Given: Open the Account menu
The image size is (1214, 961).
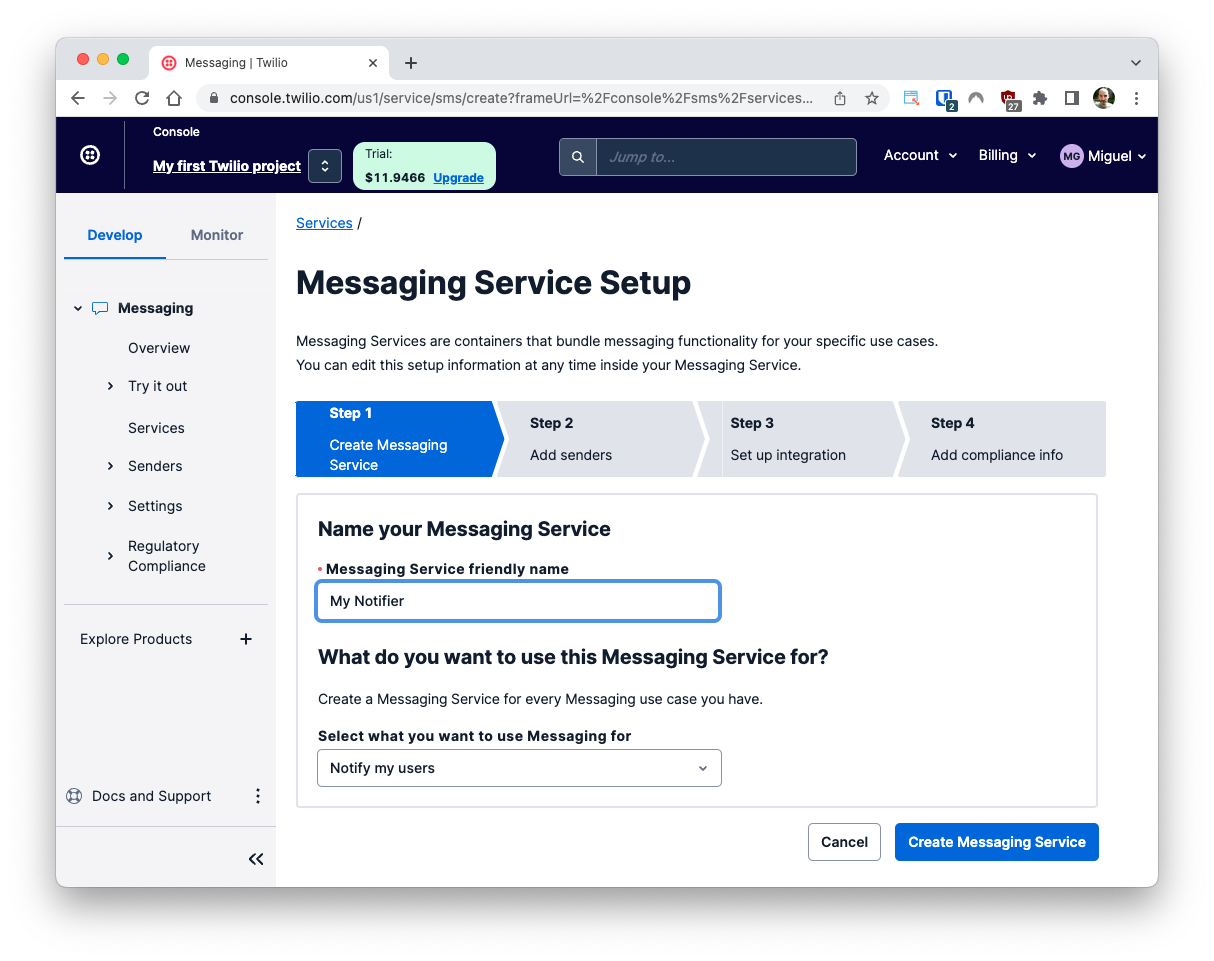Looking at the screenshot, I should point(920,155).
